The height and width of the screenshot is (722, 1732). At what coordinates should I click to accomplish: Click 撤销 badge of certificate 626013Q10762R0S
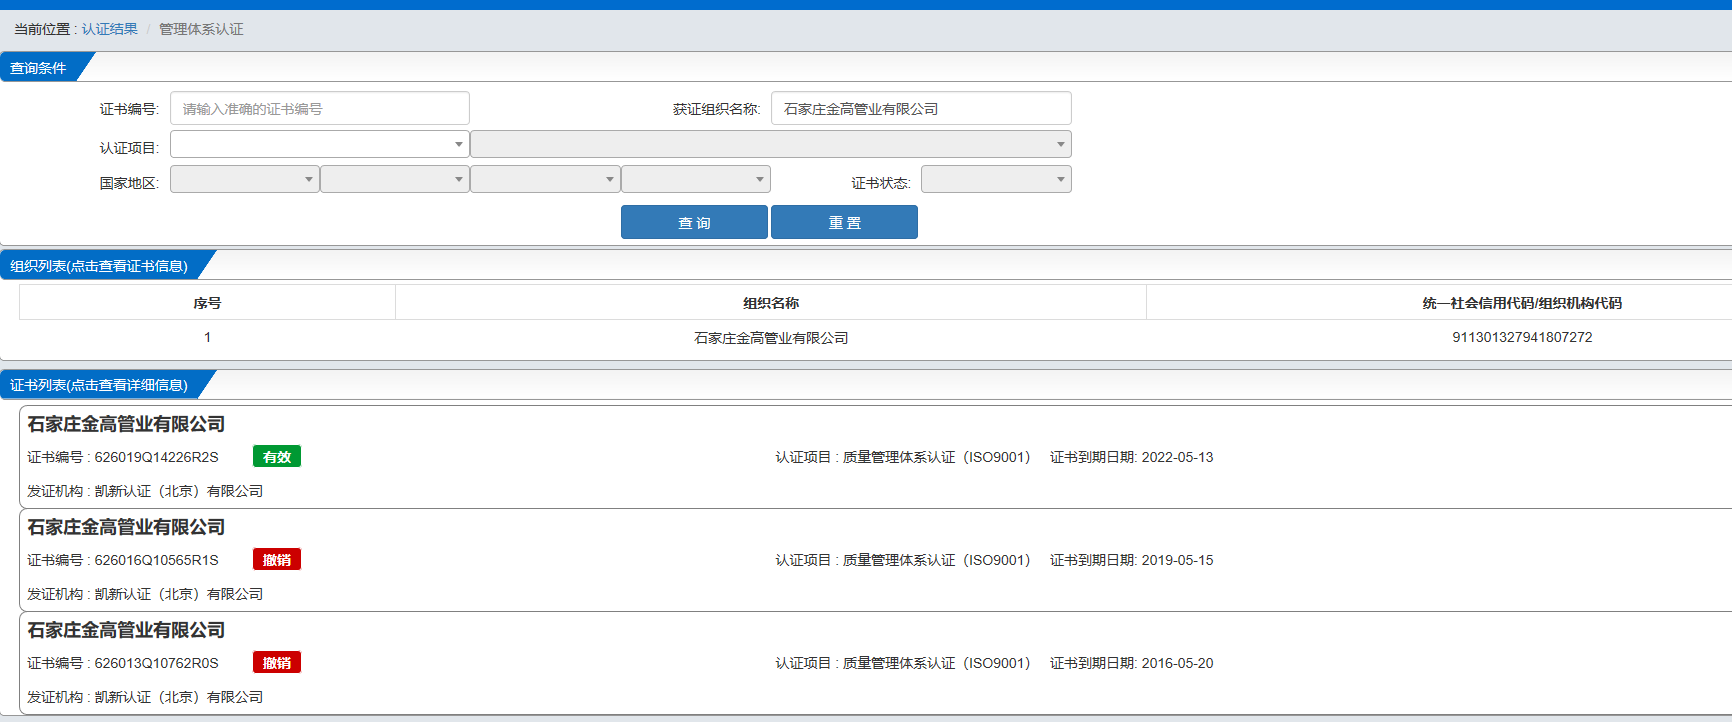[277, 663]
